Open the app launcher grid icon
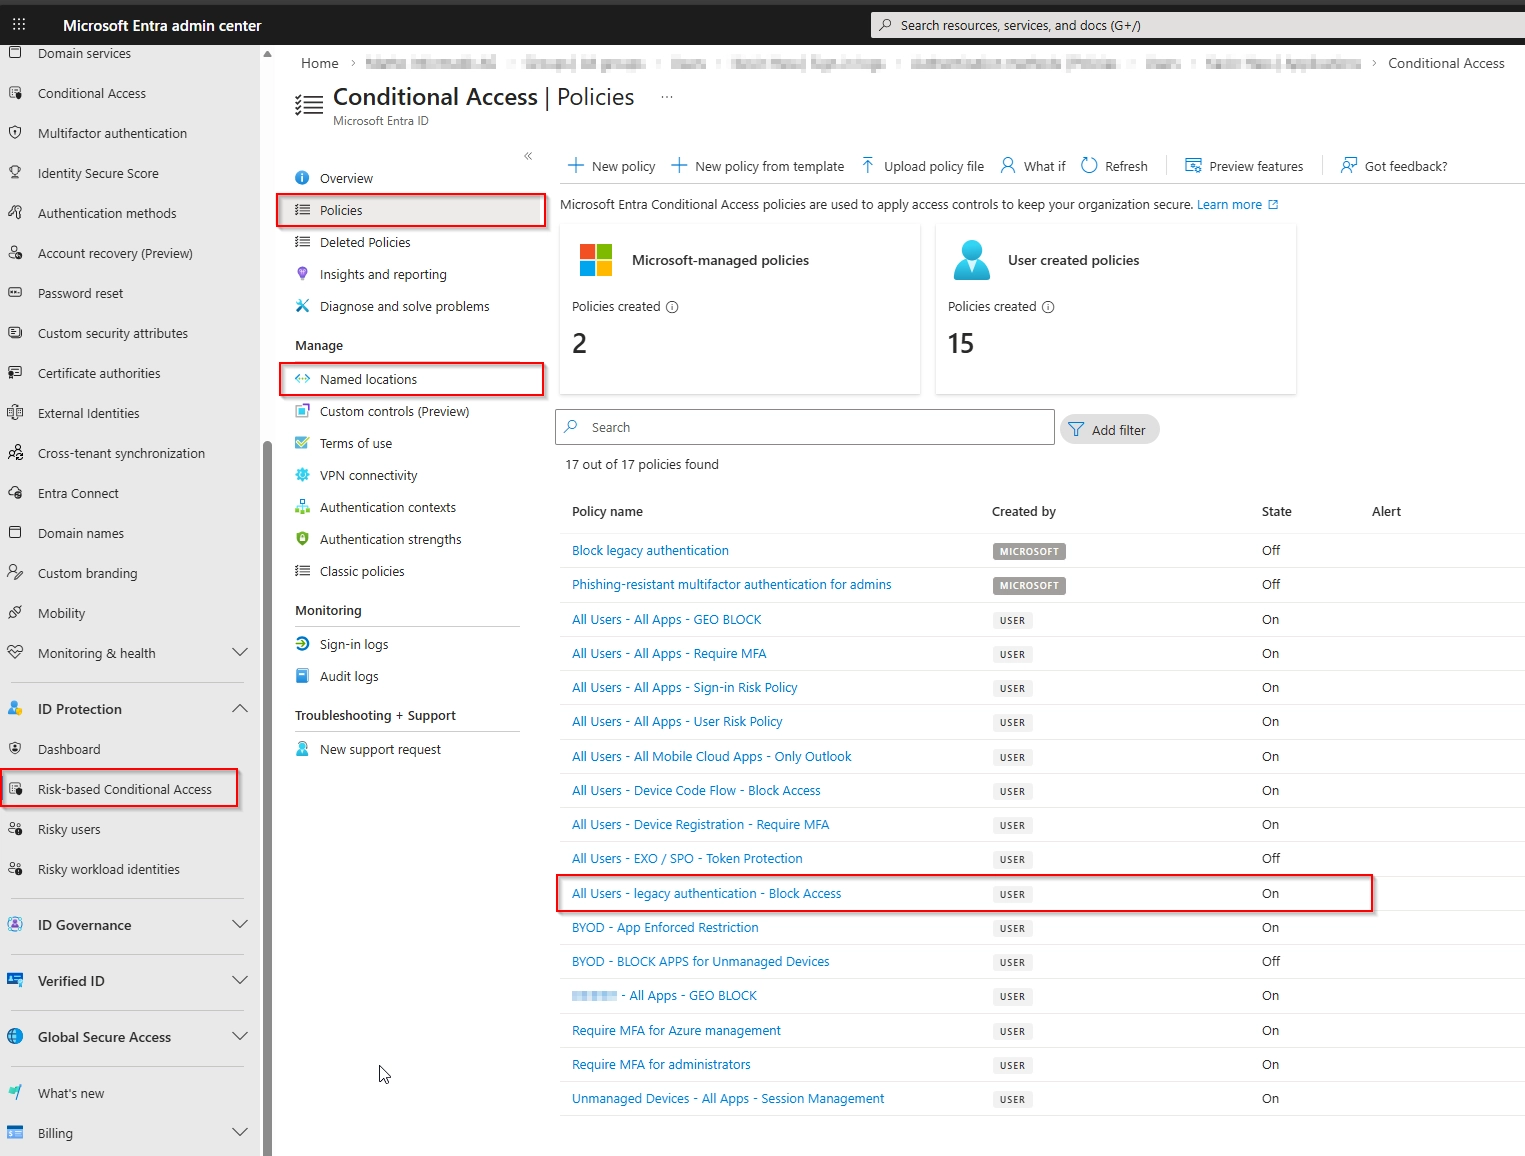Viewport: 1525px width, 1156px height. coord(18,24)
